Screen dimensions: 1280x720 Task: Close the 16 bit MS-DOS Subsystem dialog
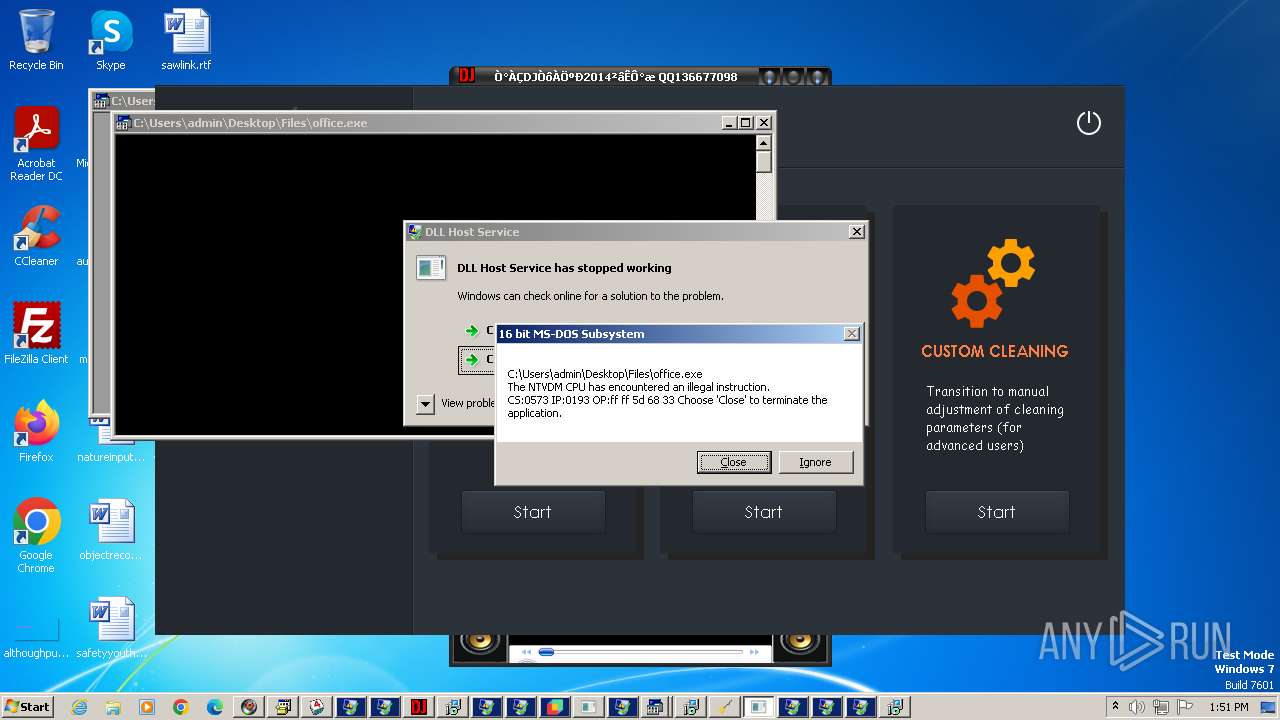(x=851, y=334)
